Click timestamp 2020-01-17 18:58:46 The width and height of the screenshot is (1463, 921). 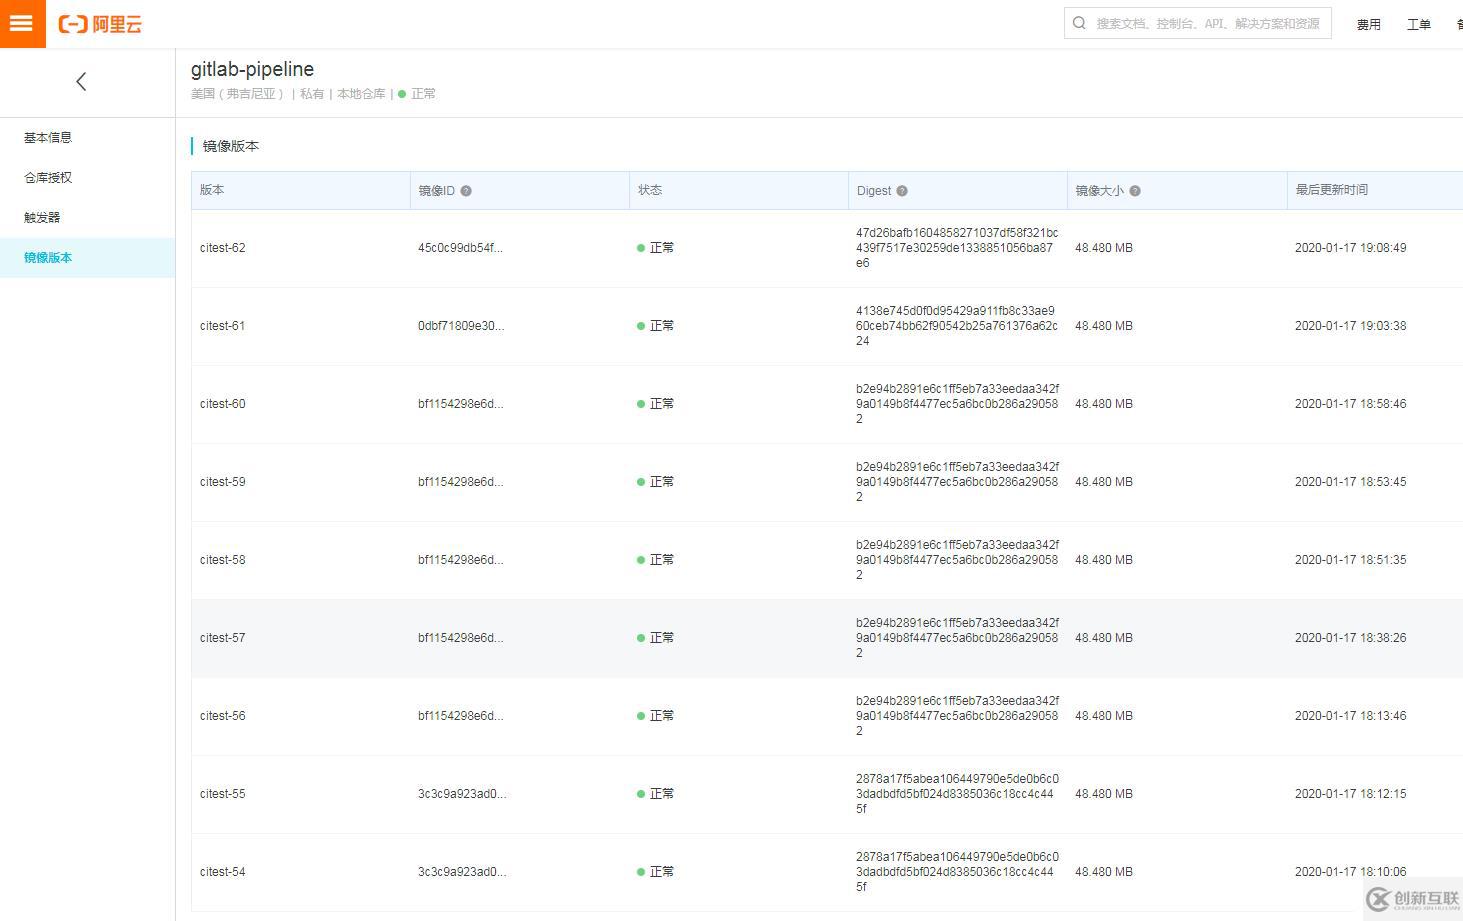point(1350,404)
